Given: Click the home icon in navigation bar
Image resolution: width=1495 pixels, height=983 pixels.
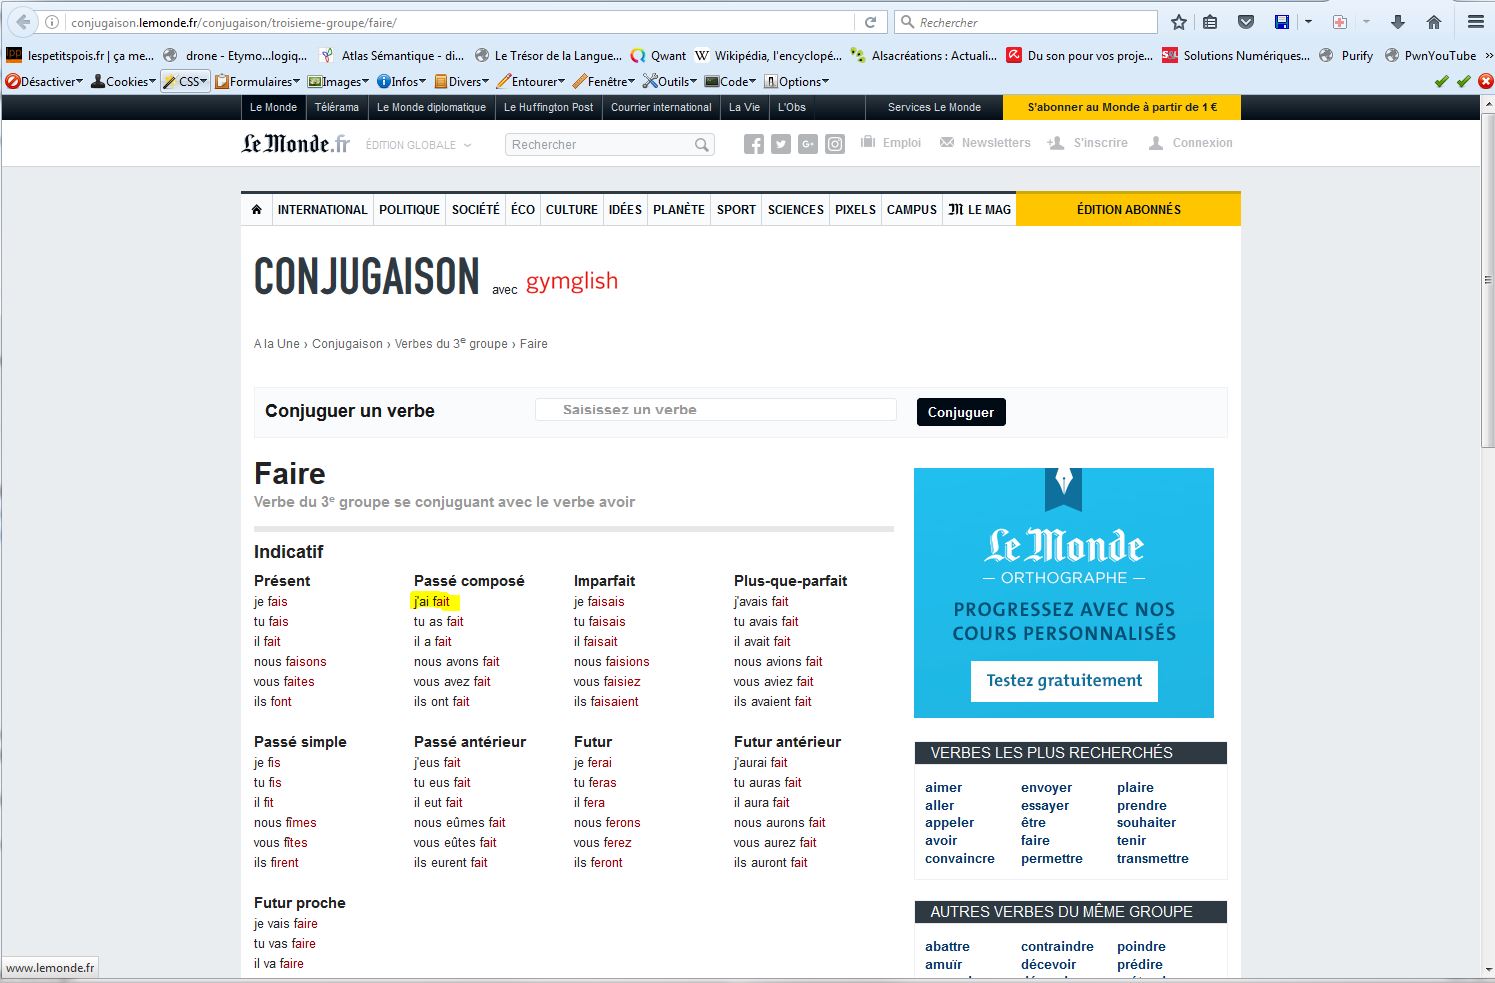Looking at the screenshot, I should [x=257, y=210].
